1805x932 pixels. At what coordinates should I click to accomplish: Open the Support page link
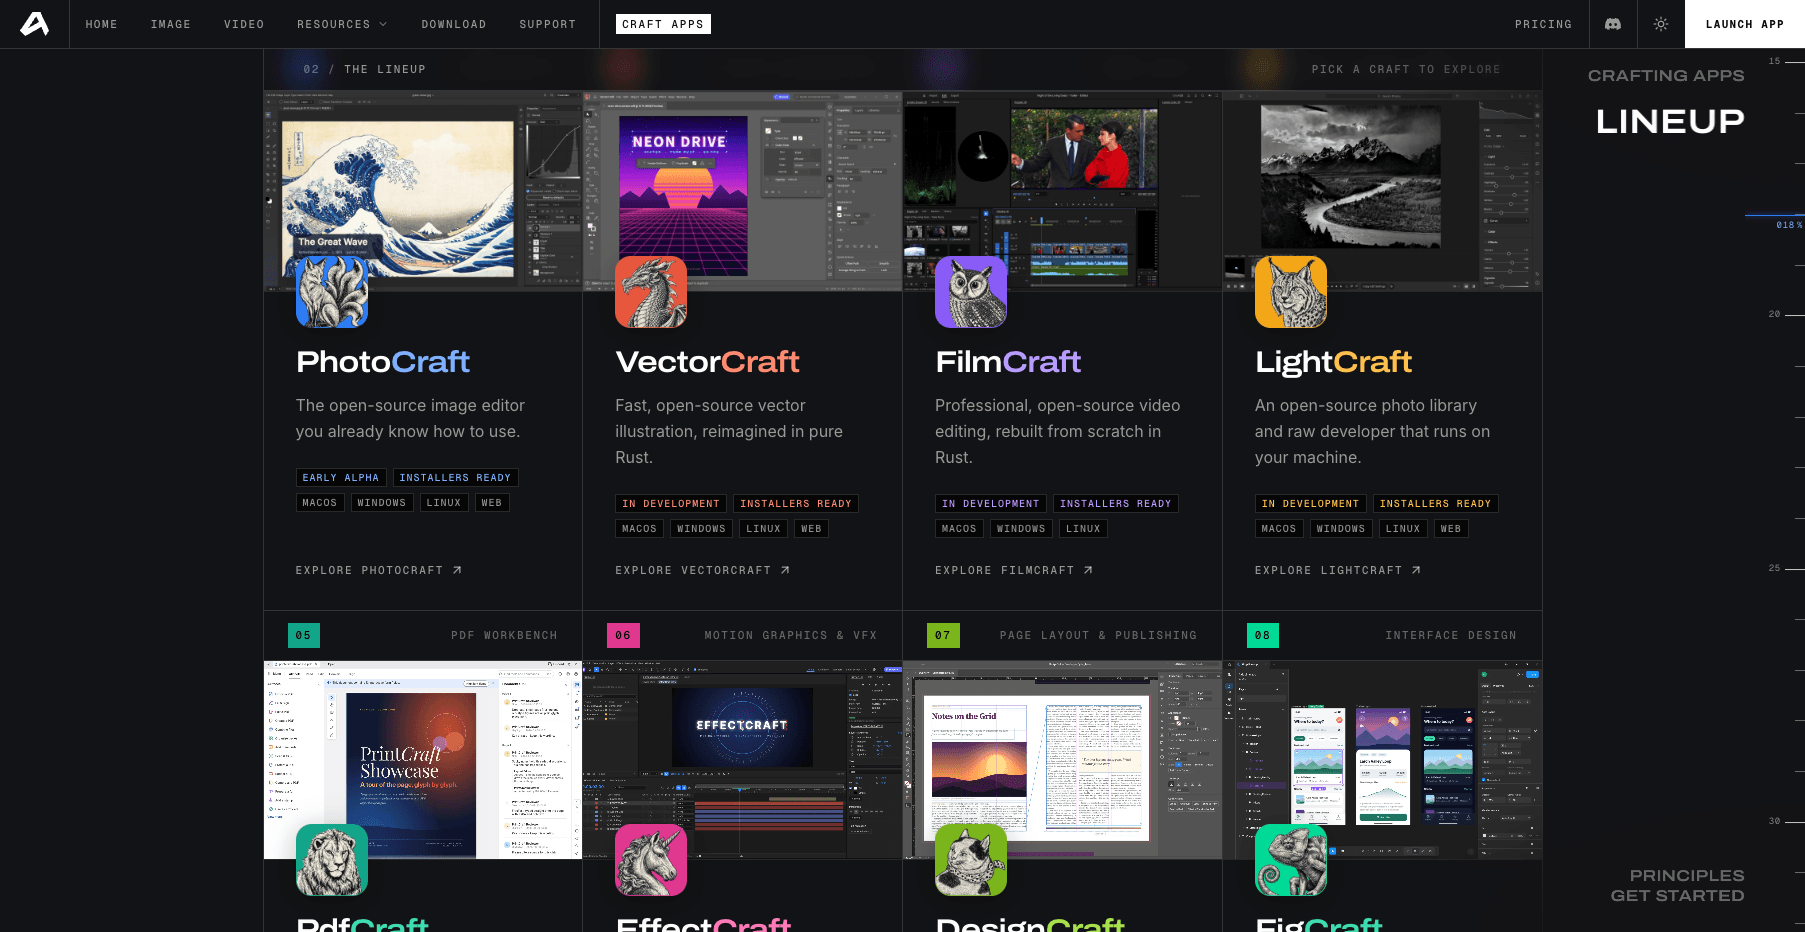pyautogui.click(x=548, y=24)
